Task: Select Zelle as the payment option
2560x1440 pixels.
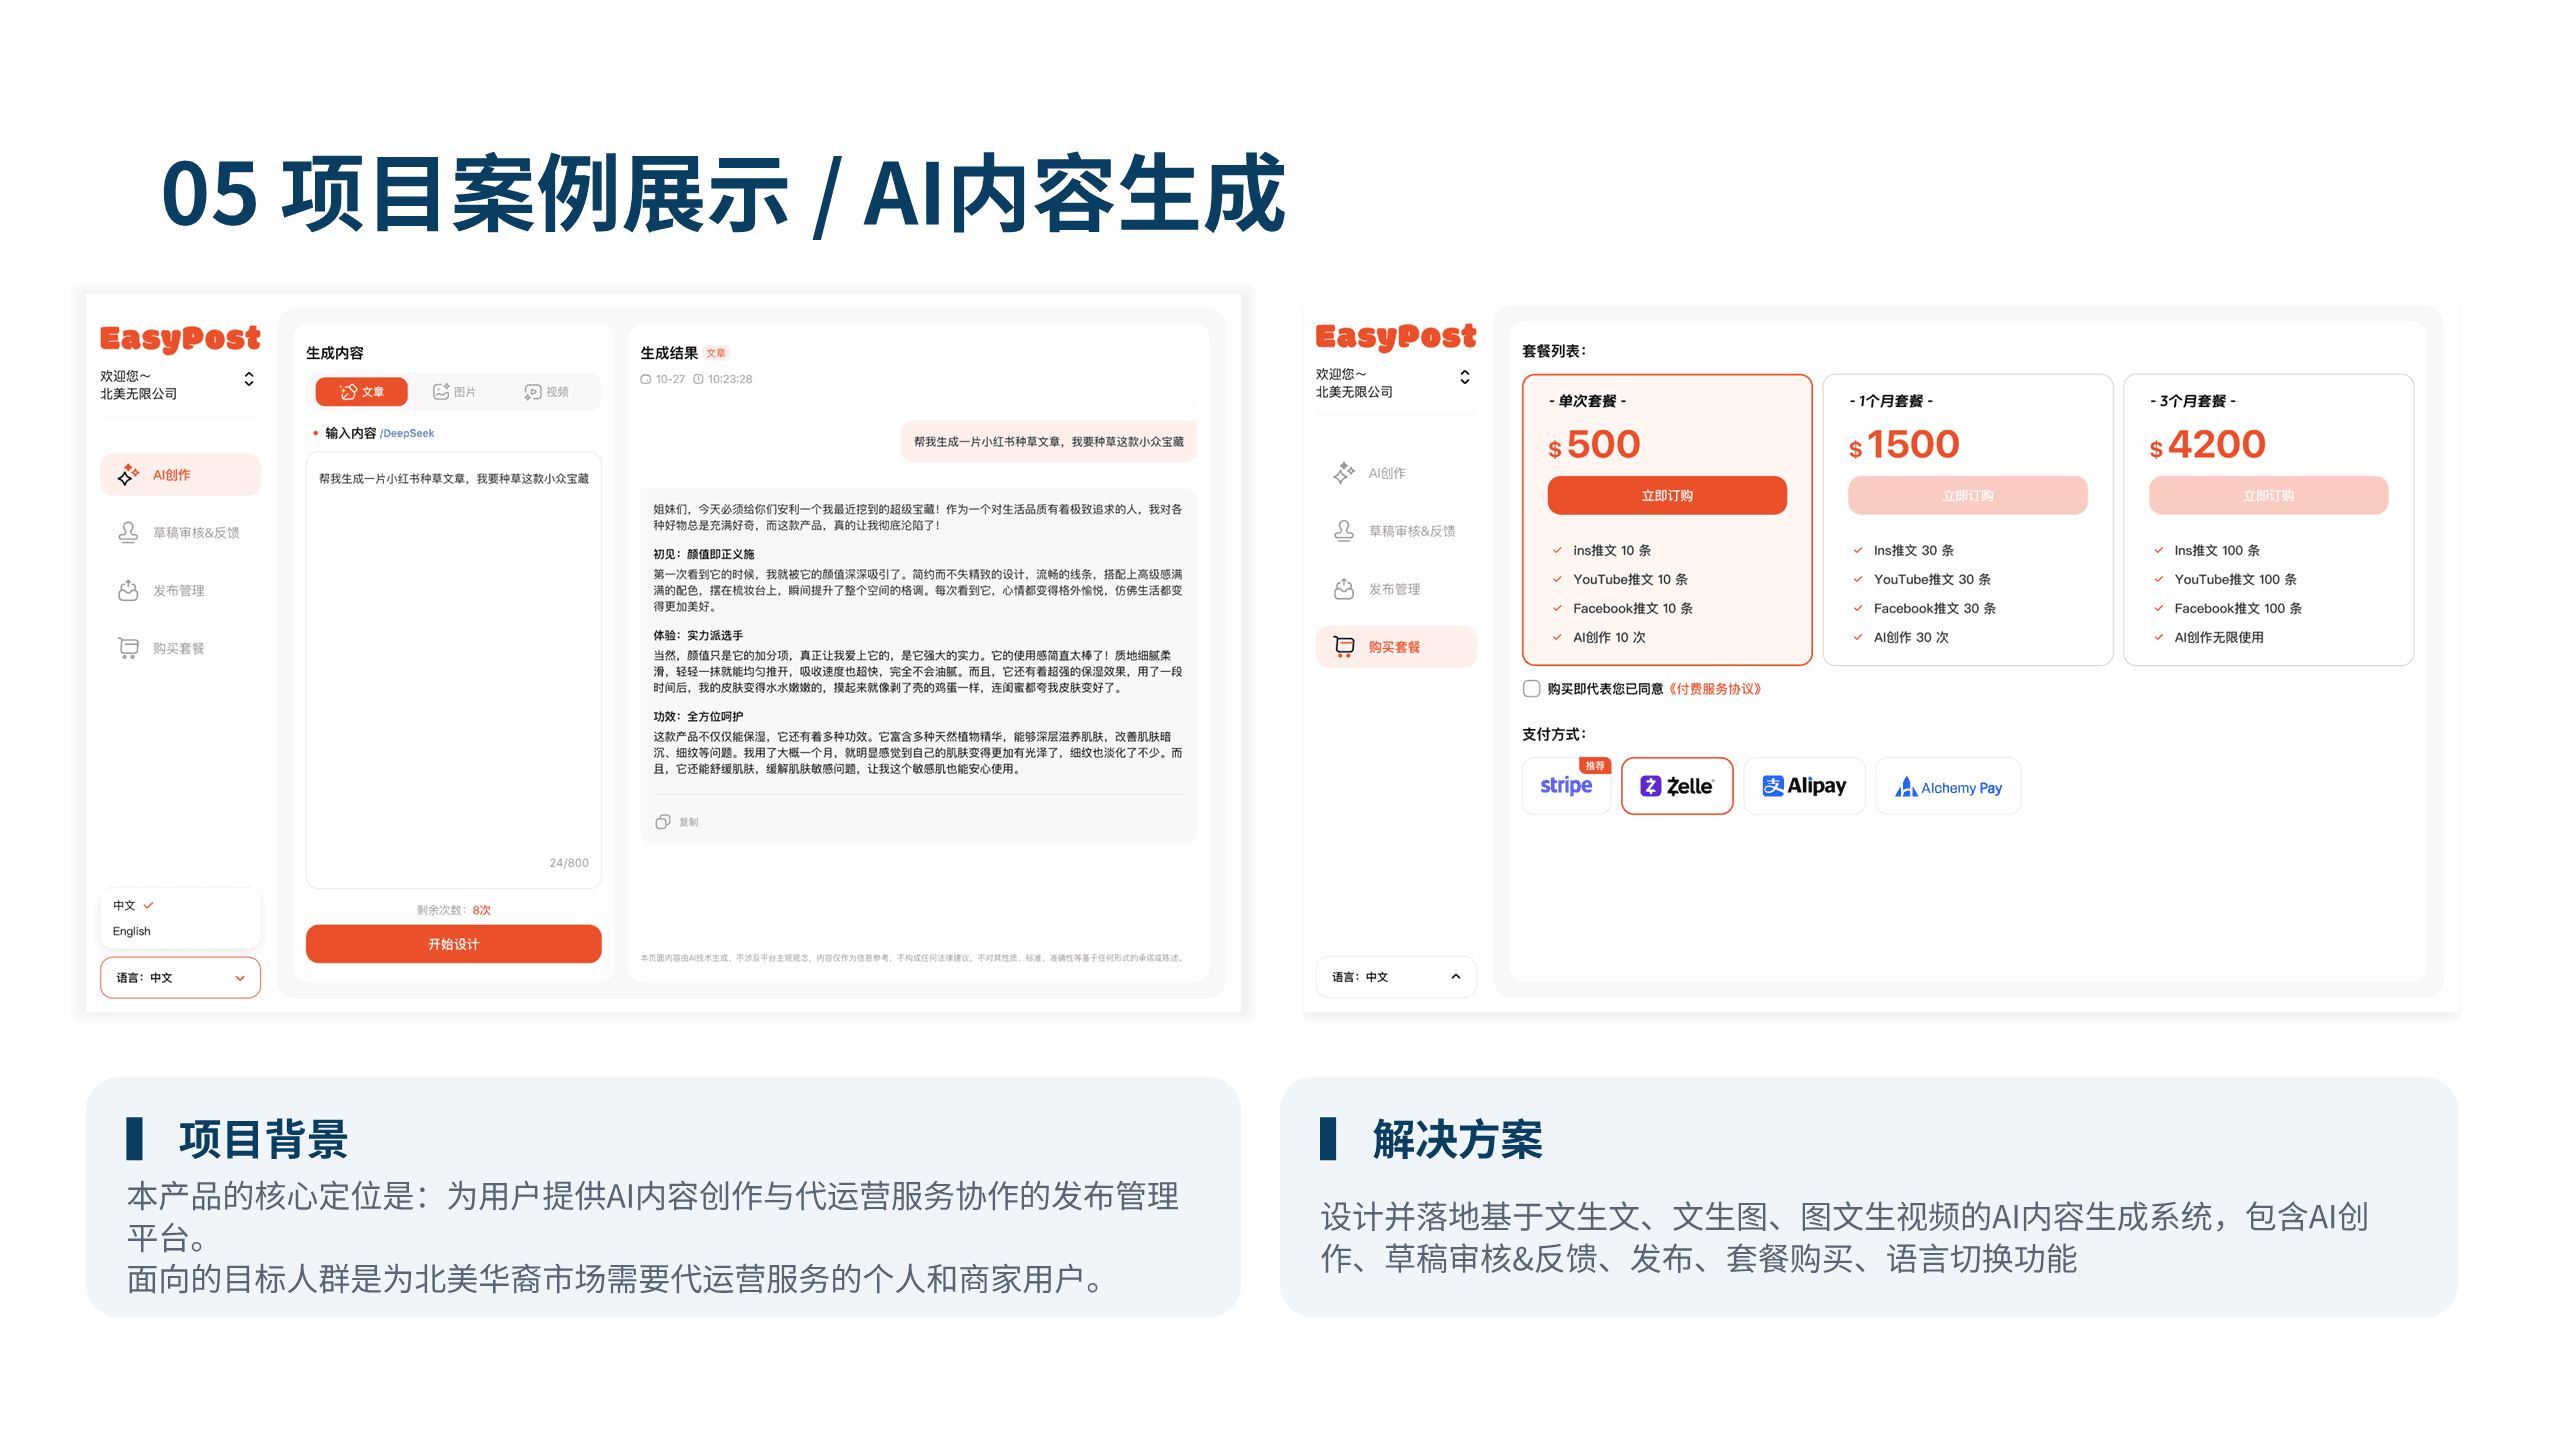Action: [1676, 786]
